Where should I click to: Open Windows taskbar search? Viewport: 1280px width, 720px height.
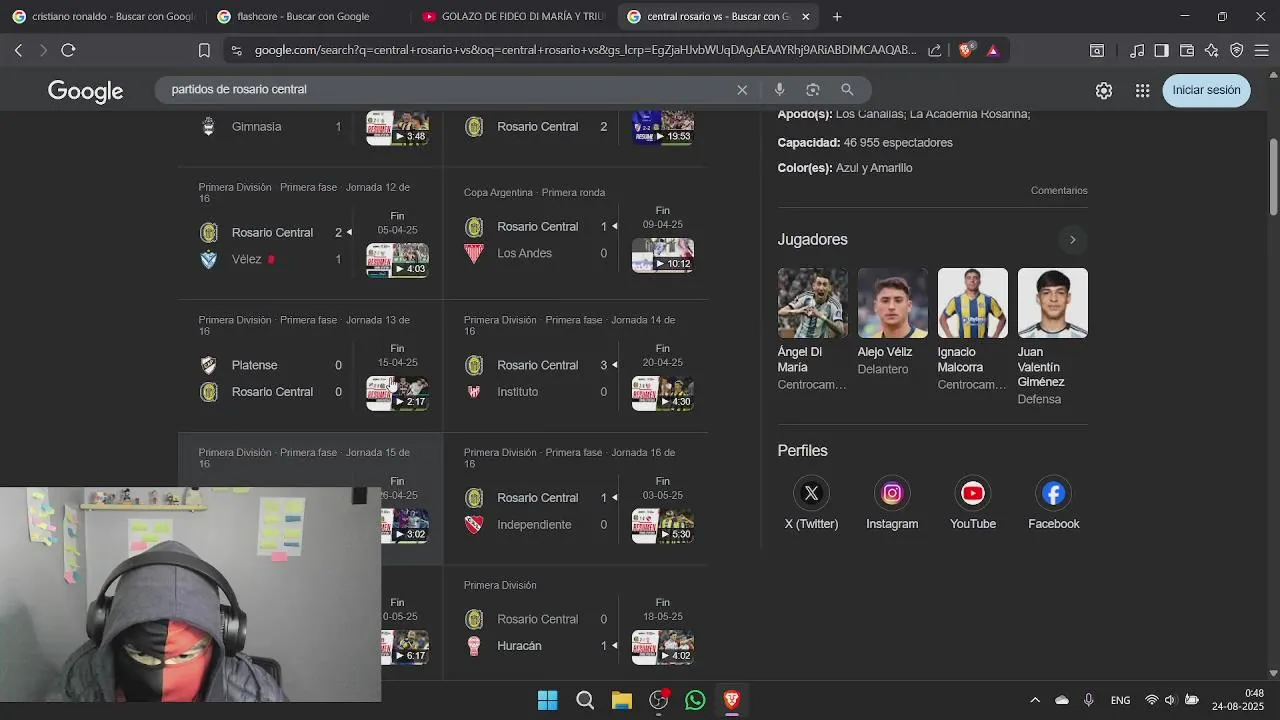[x=585, y=700]
